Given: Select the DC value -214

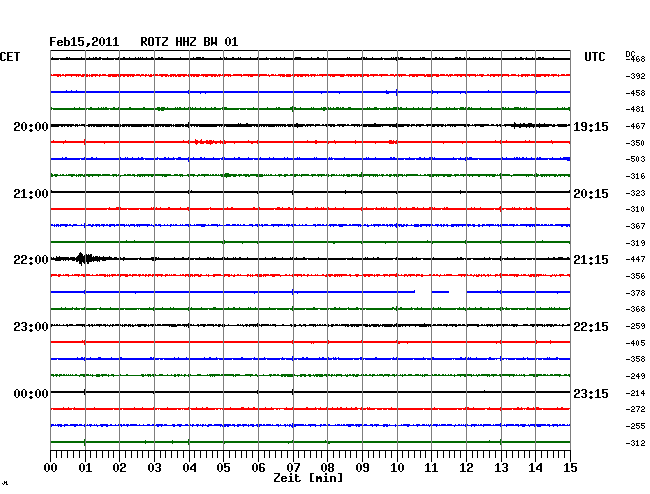Looking at the screenshot, I should [635, 393].
